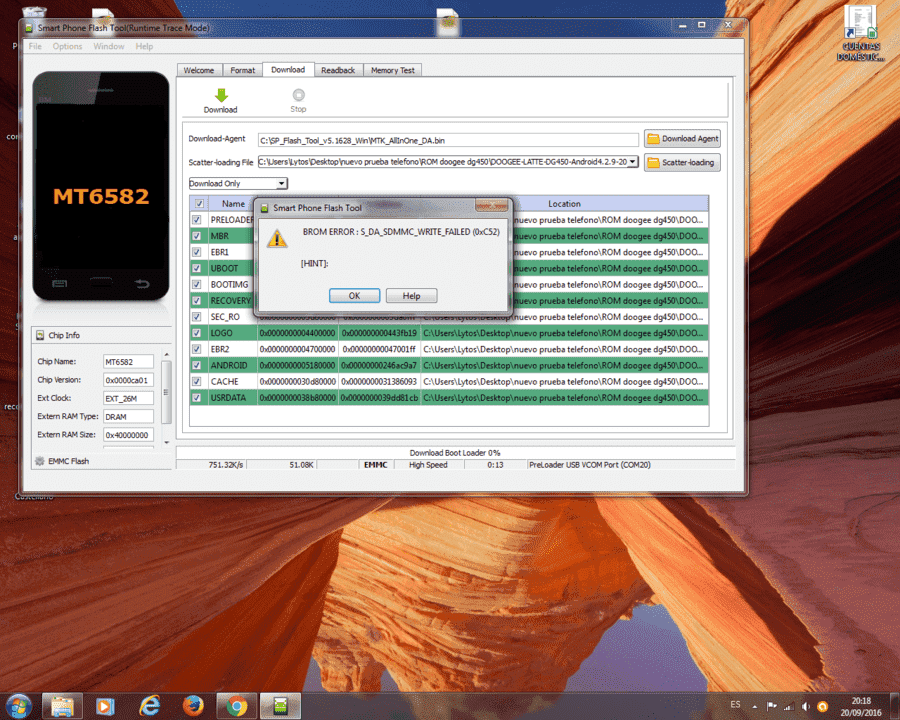Click the Flash Tool taskbar icon
Viewport: 900px width, 720px height.
point(280,706)
